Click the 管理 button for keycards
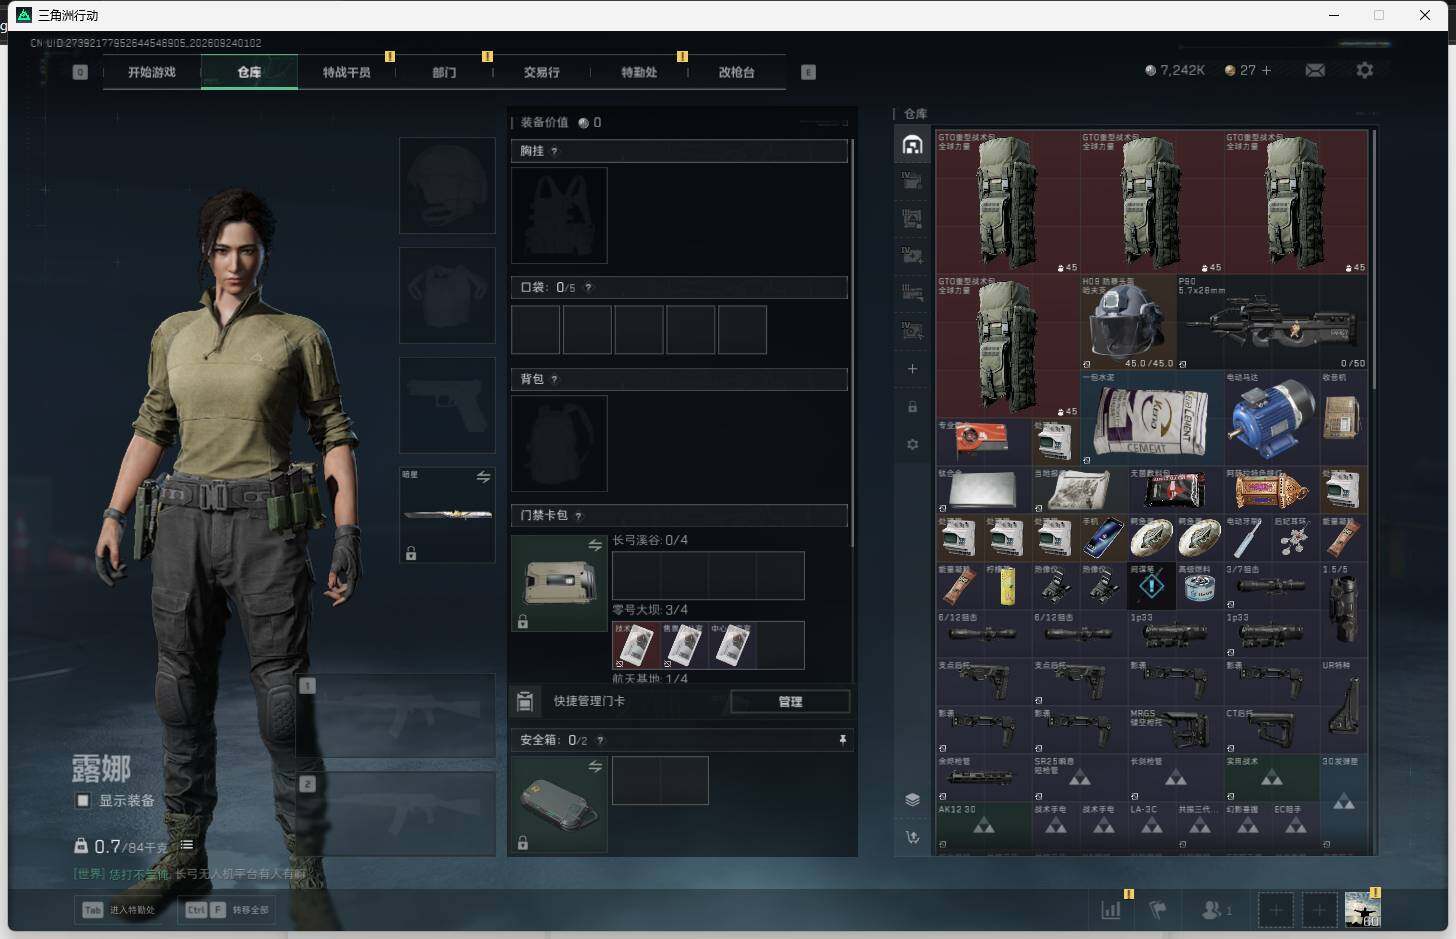Image resolution: width=1456 pixels, height=939 pixels. 790,701
